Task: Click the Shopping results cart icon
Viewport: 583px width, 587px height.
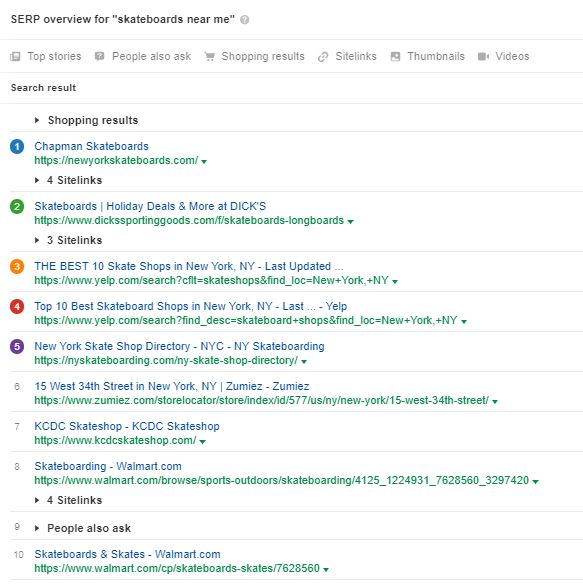Action: [210, 57]
